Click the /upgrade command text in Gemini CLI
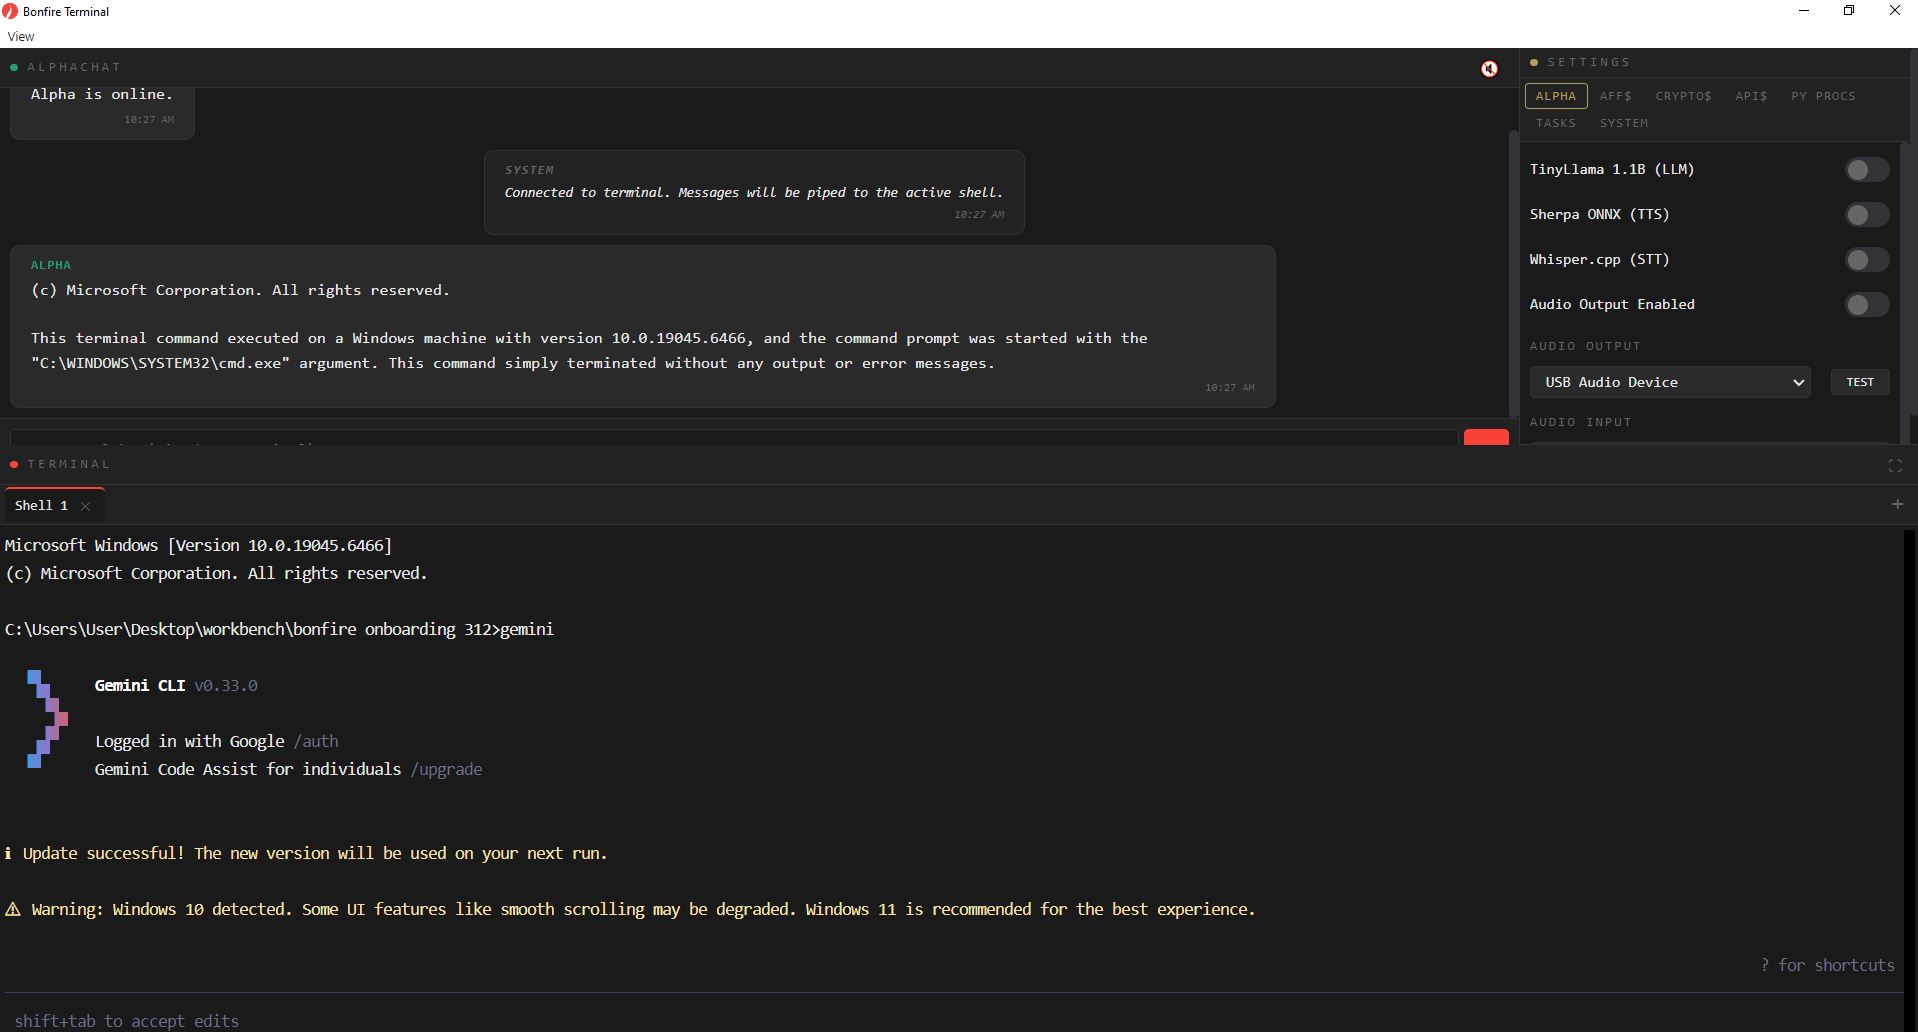Viewport: 1918px width, 1032px height. pyautogui.click(x=446, y=769)
